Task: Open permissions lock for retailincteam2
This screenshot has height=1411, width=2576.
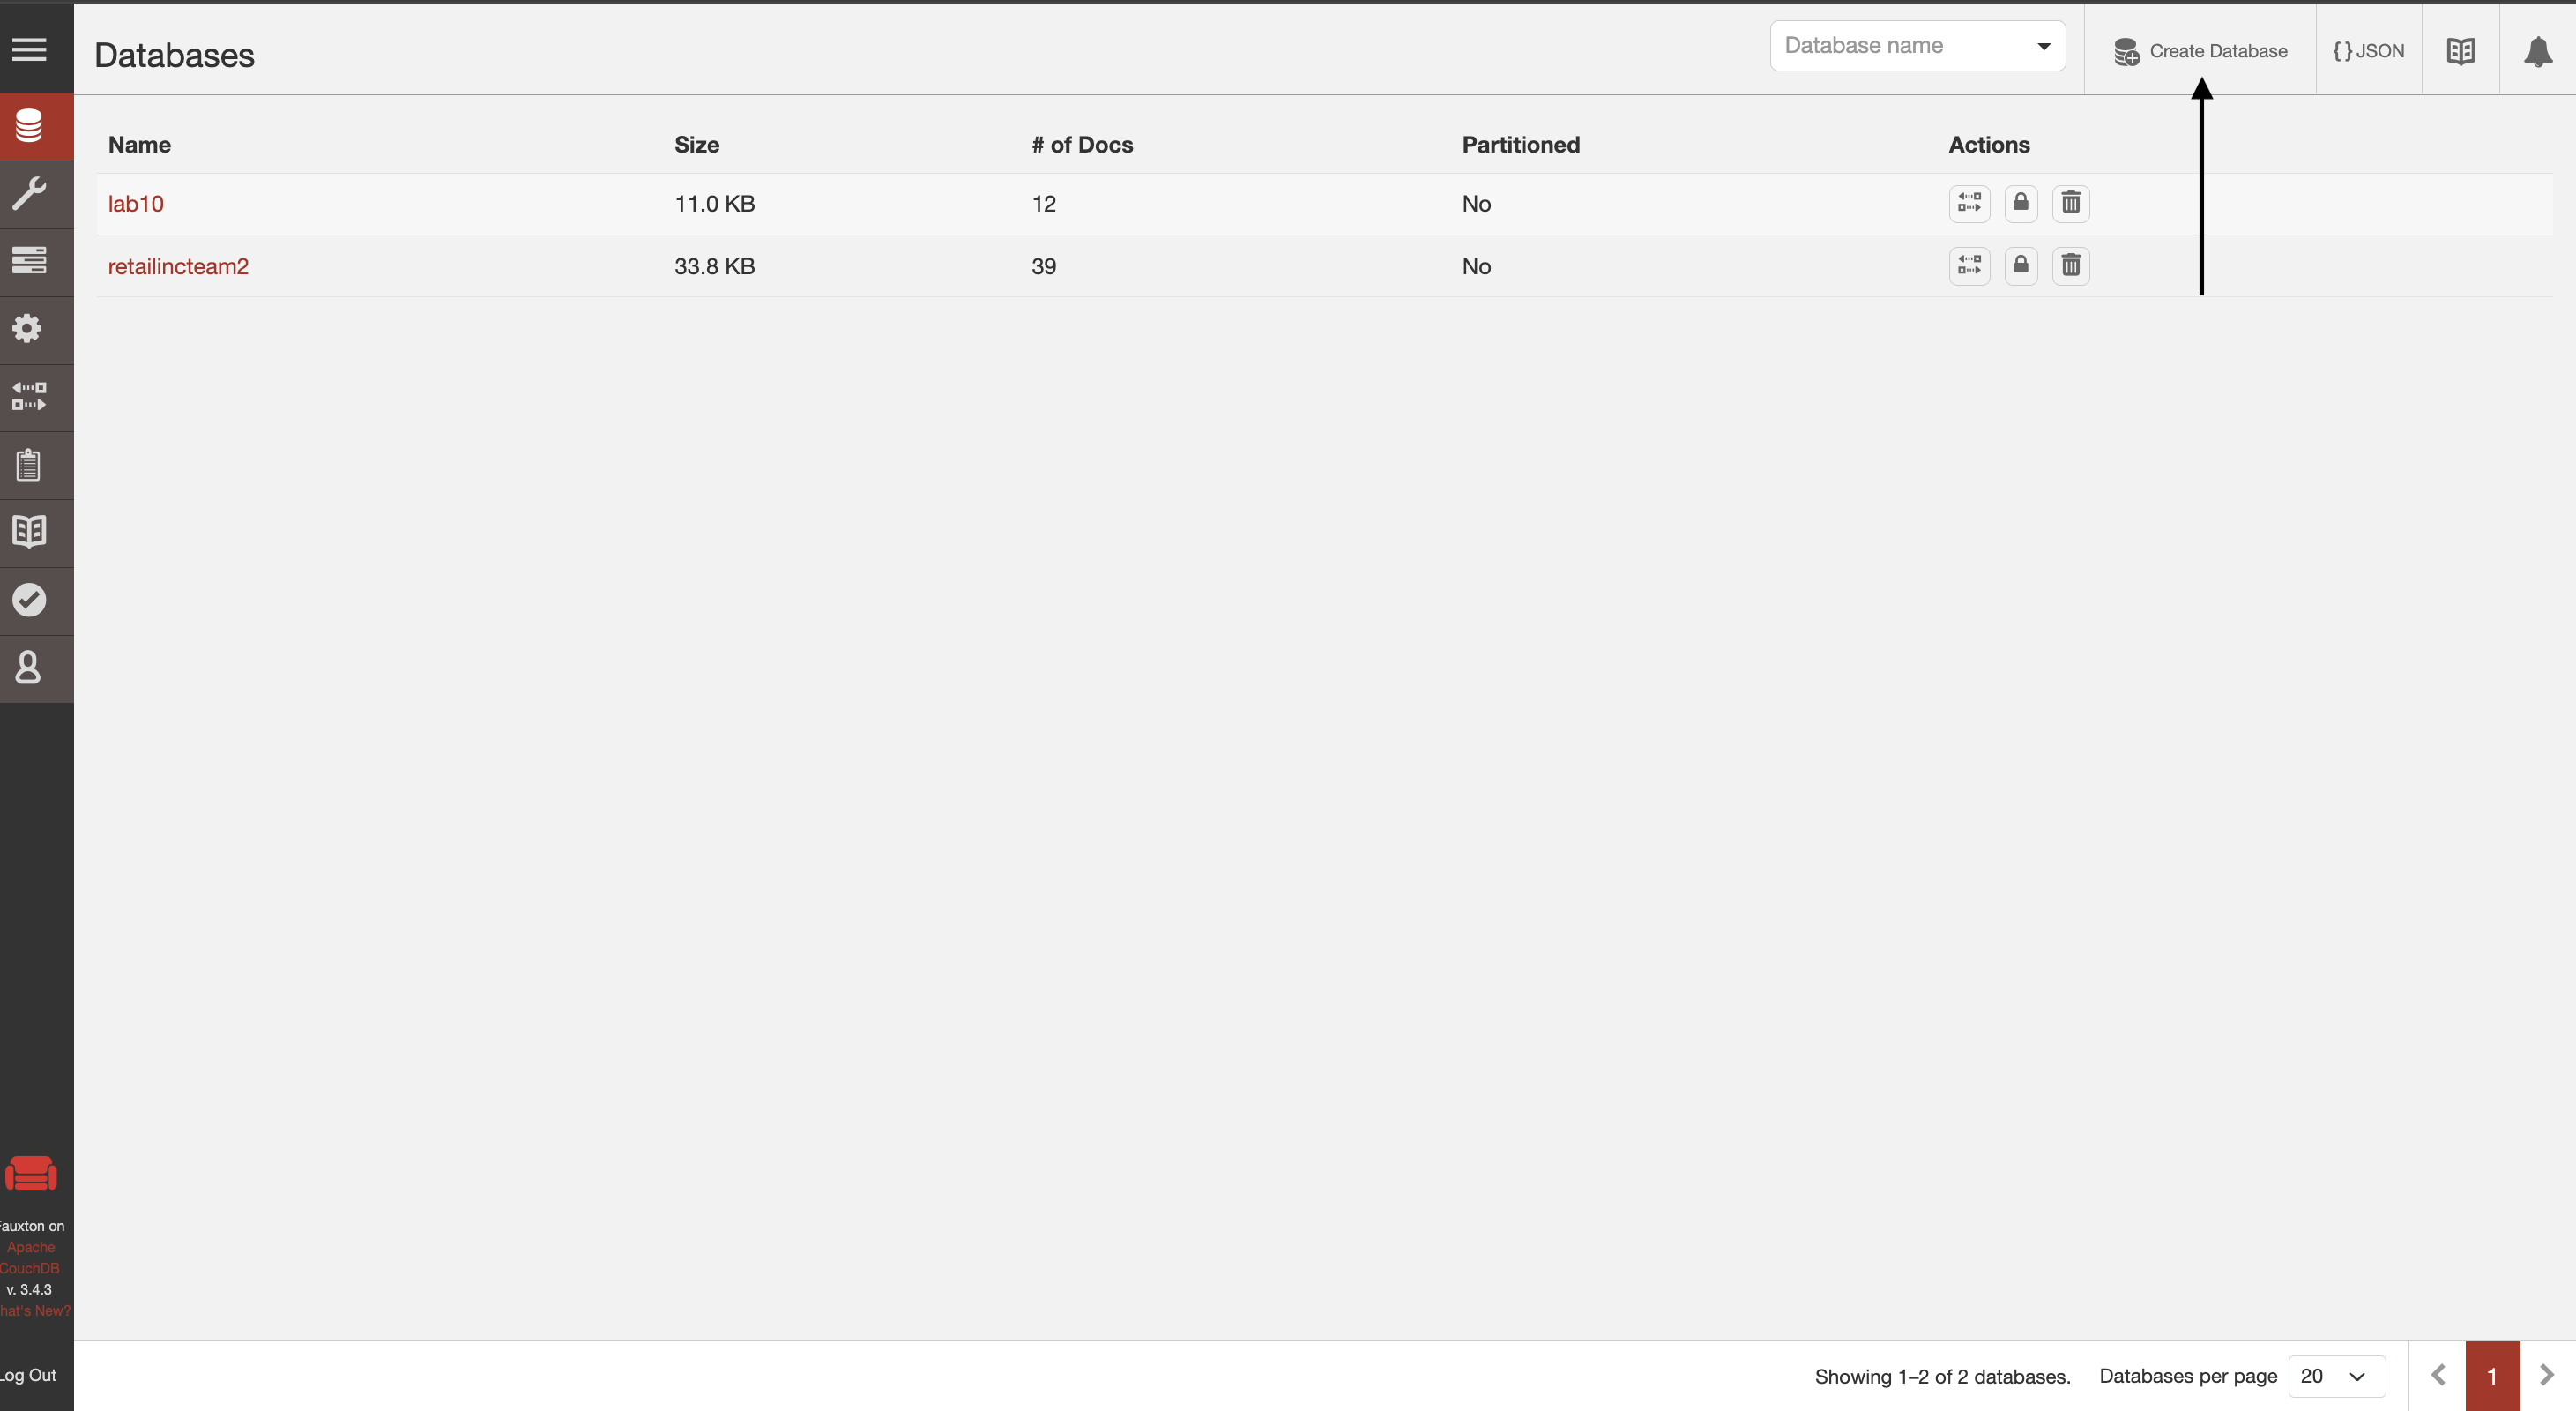Action: coord(2020,265)
